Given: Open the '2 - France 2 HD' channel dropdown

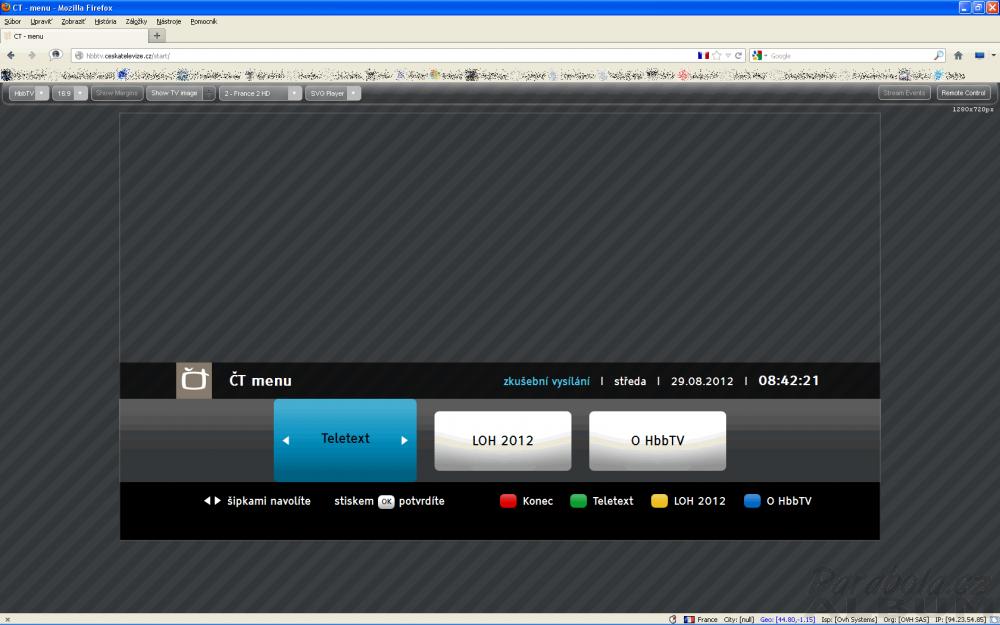Looking at the screenshot, I should [x=294, y=93].
